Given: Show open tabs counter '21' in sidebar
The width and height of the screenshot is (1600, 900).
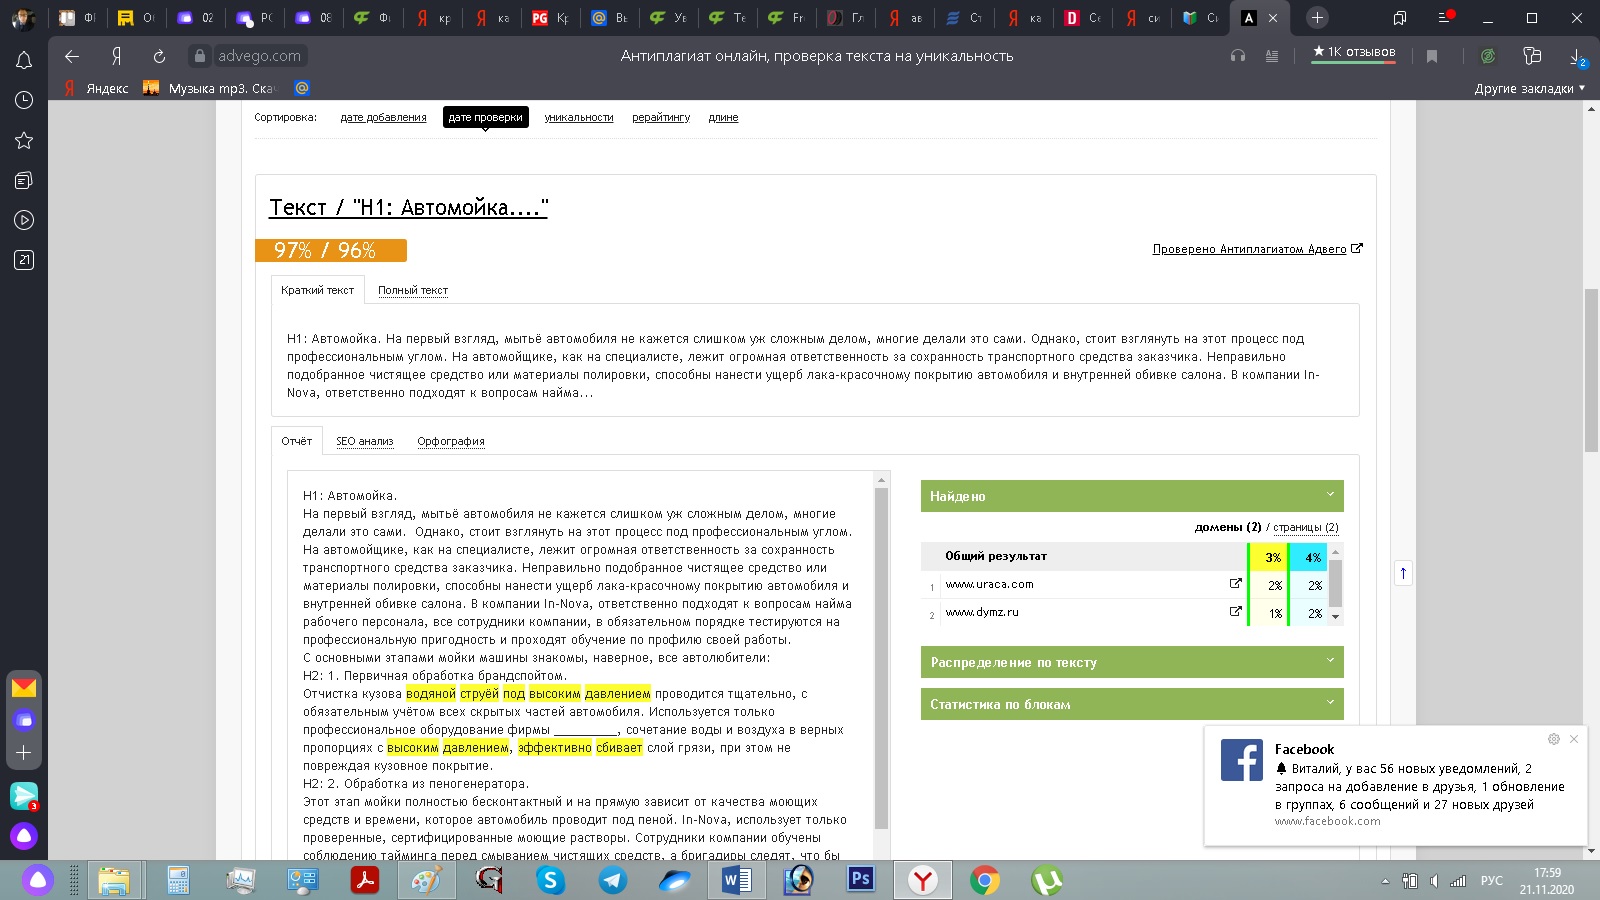Looking at the screenshot, I should click(x=24, y=260).
